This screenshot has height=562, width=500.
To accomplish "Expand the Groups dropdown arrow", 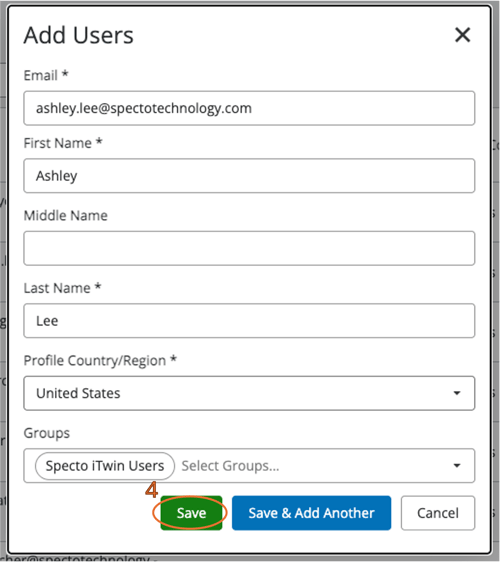I will [x=457, y=466].
